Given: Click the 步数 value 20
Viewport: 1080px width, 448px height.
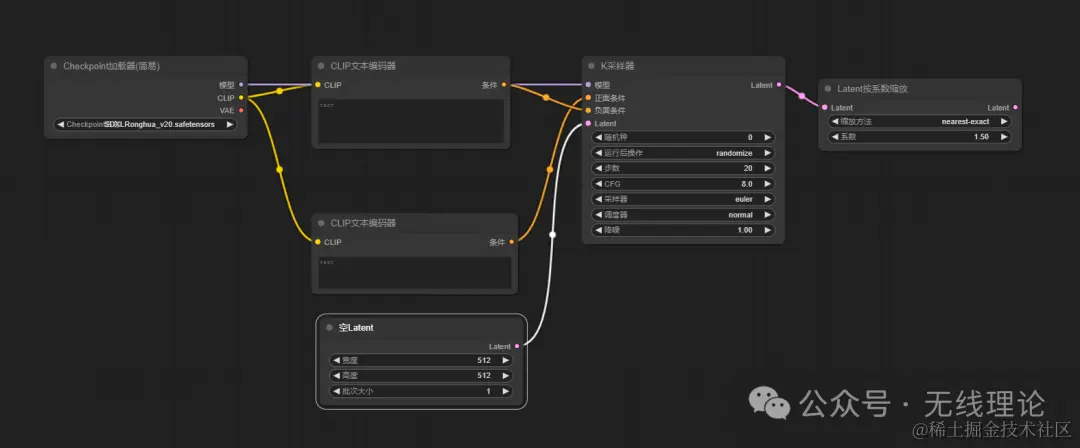Looking at the screenshot, I should point(748,168).
